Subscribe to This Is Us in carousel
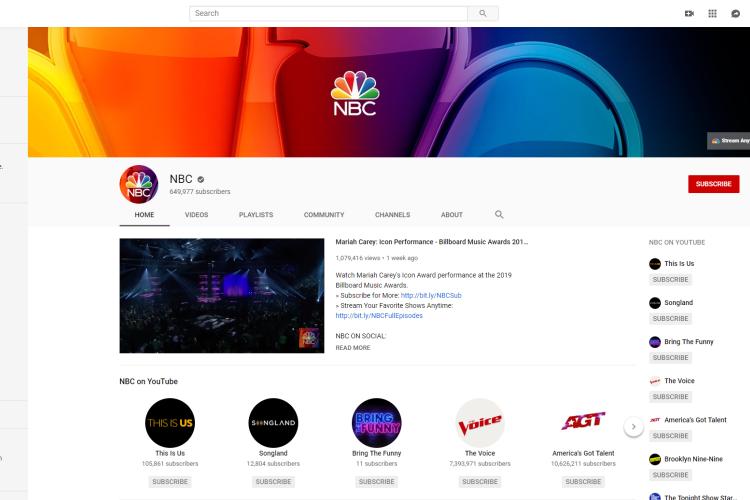The image size is (750, 500). pyautogui.click(x=170, y=482)
